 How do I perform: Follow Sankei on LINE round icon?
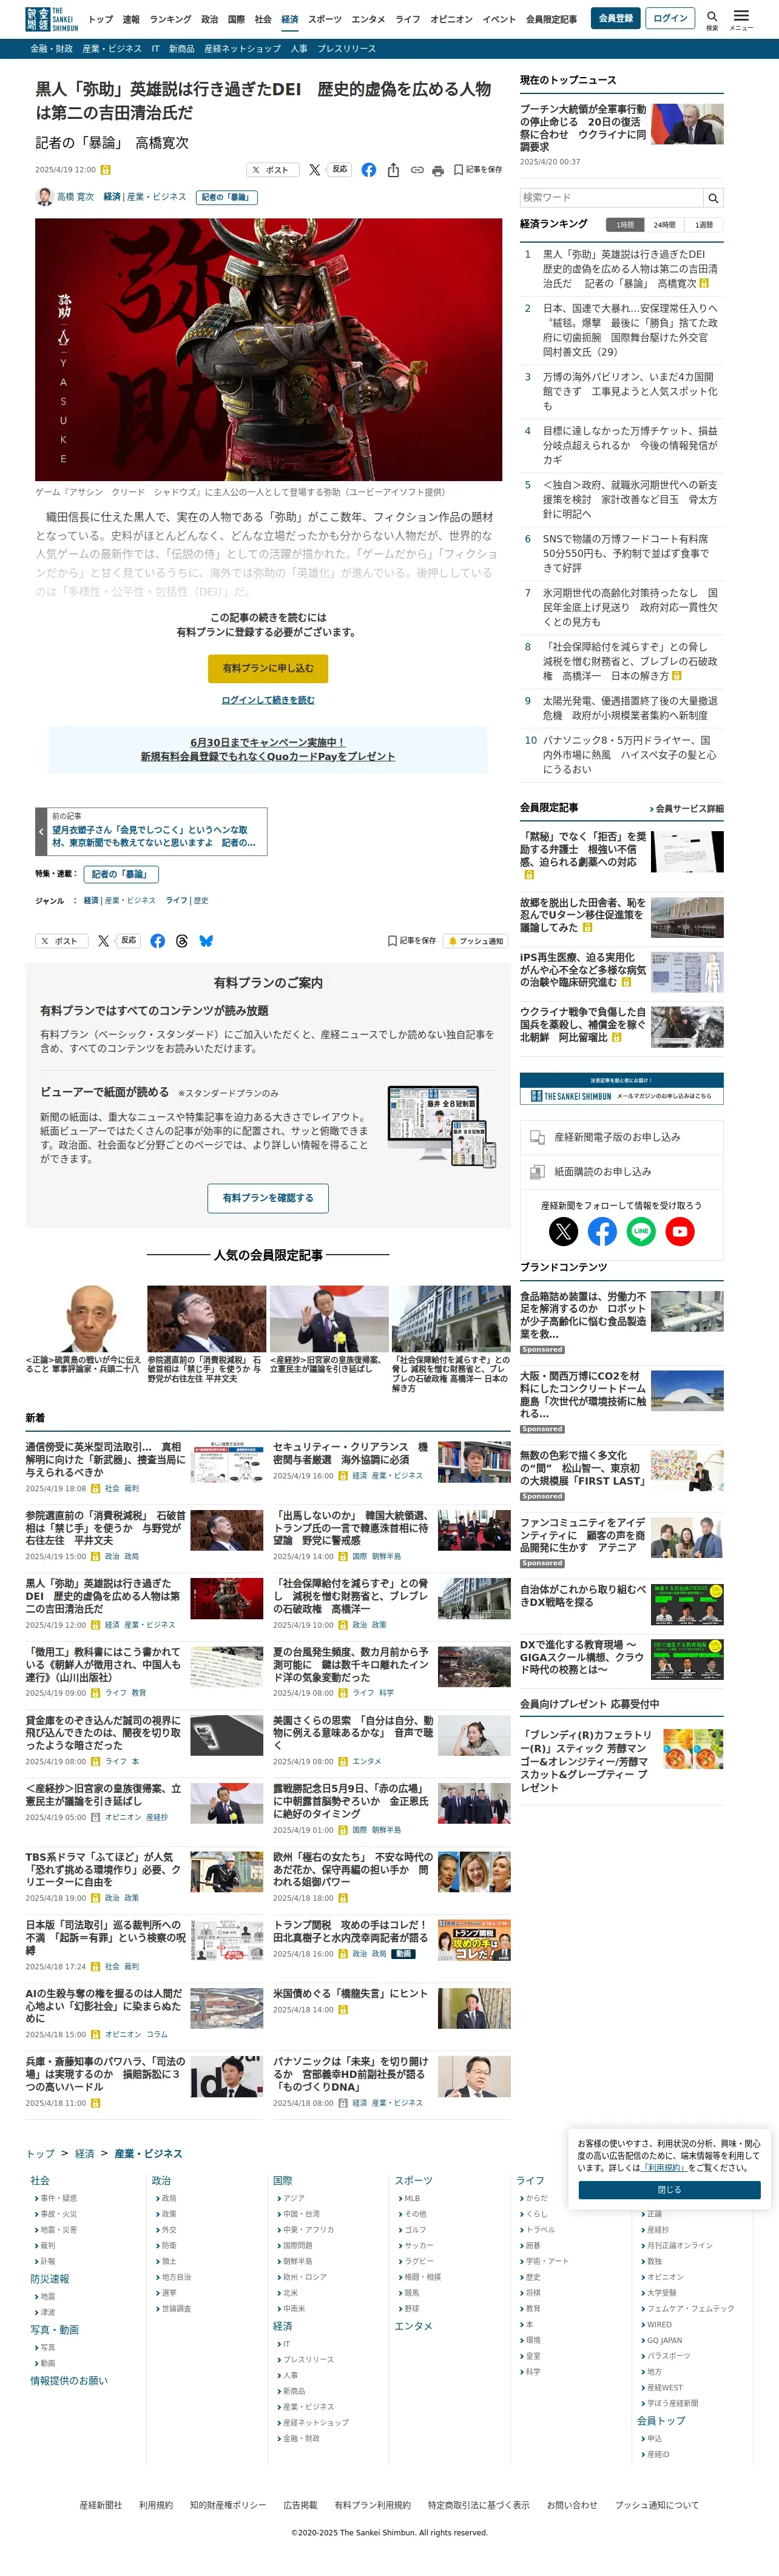point(641,1231)
